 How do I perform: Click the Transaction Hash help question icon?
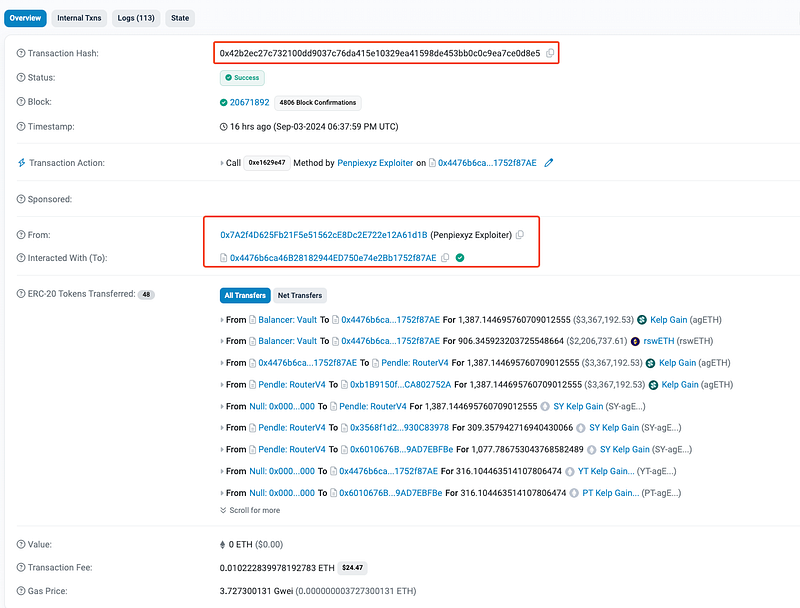21,53
